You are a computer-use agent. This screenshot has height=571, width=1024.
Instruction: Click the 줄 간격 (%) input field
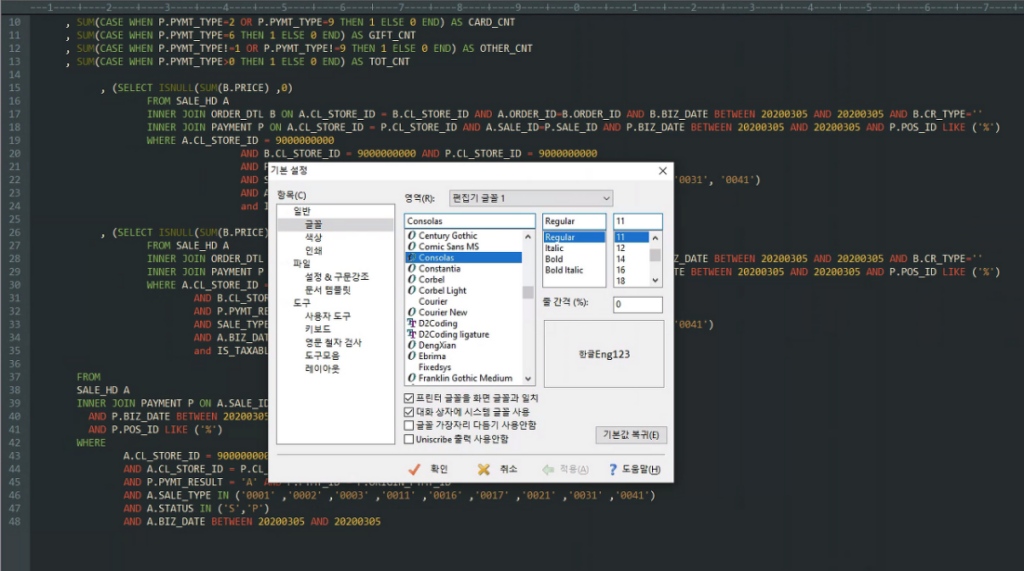click(638, 304)
